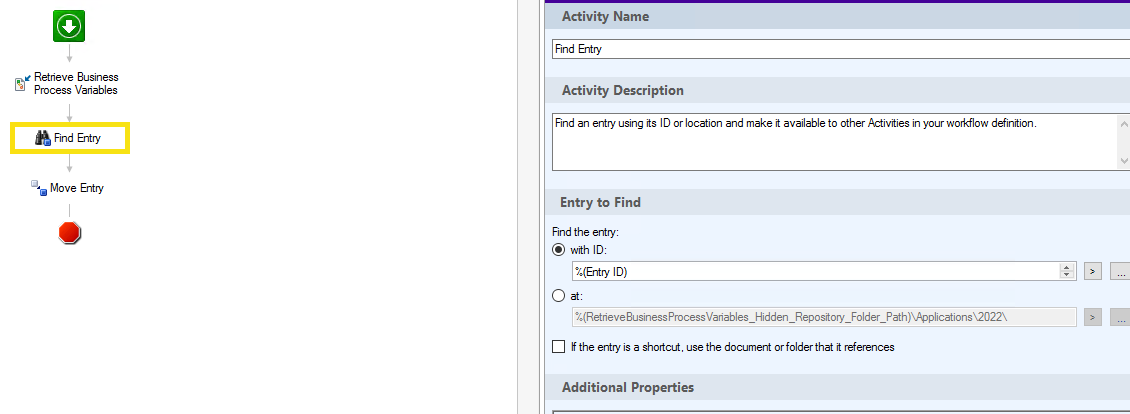Screen dimensions: 1130x414
Task: Click the browse ellipsis button beside Entry ID field
Action: (1121, 271)
